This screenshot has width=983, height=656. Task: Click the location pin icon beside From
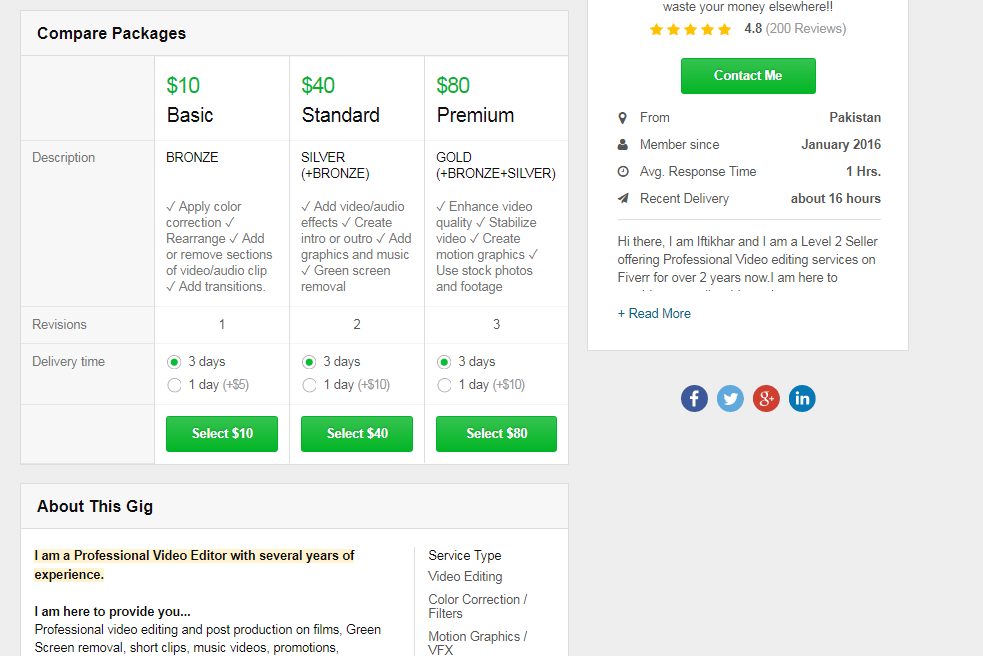pyautogui.click(x=623, y=118)
